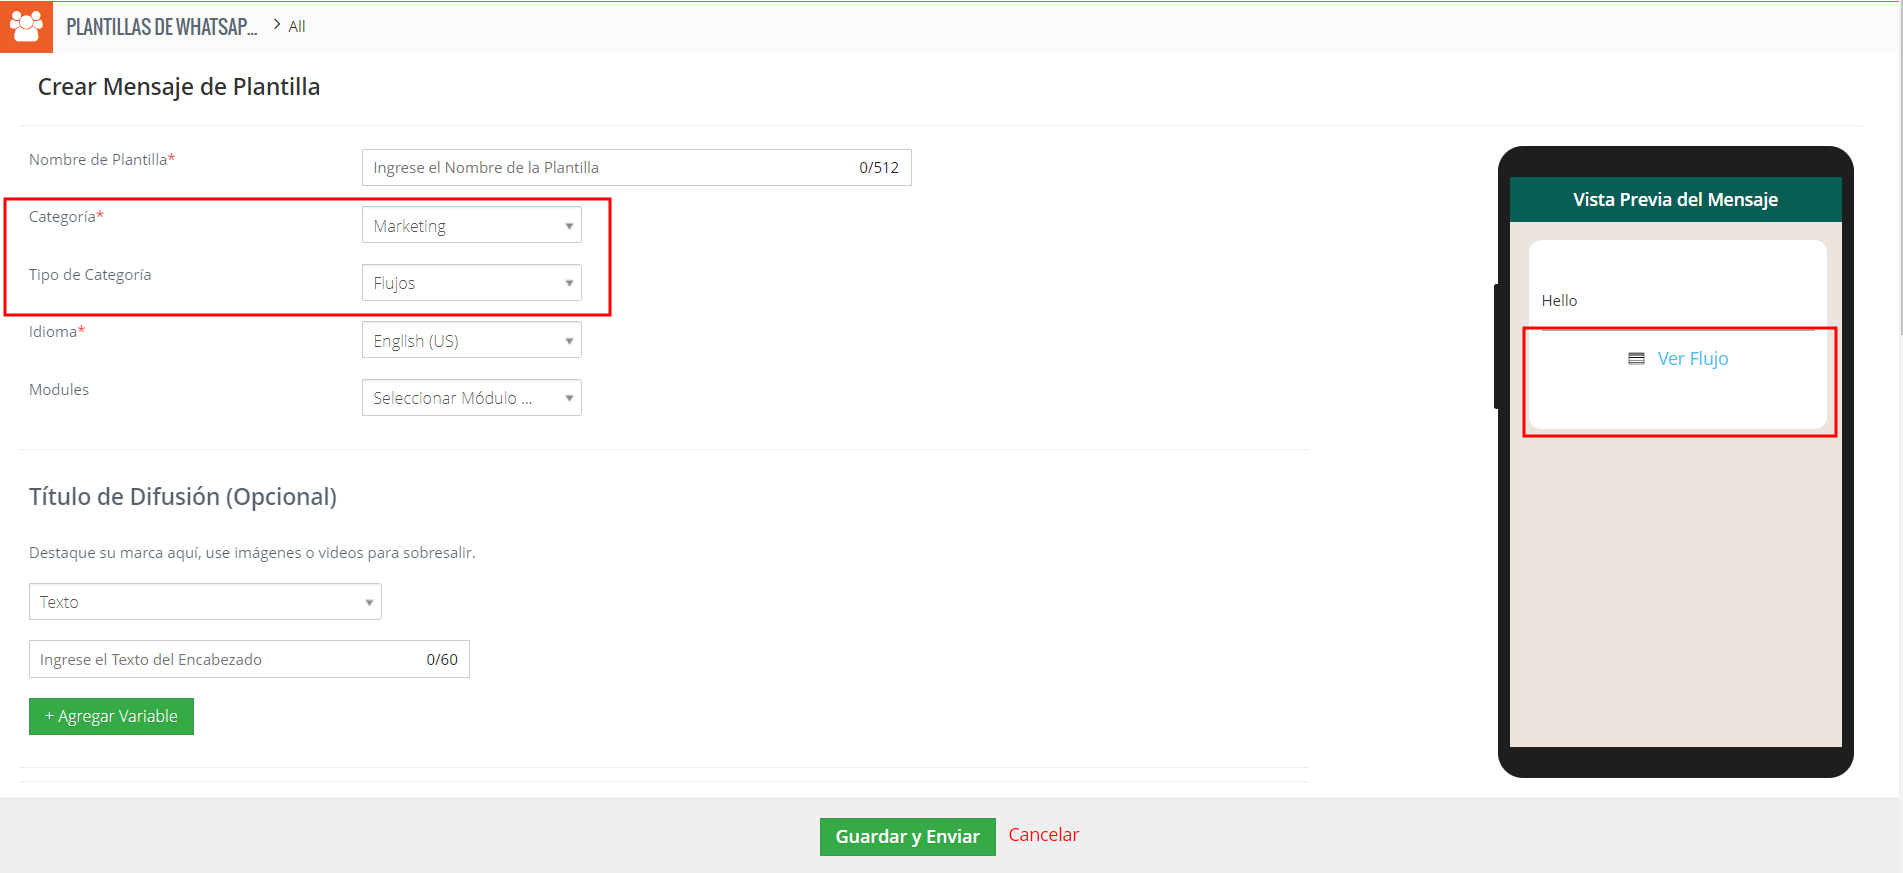Open the Texto header type dropdown
This screenshot has width=1903, height=873.
[205, 602]
